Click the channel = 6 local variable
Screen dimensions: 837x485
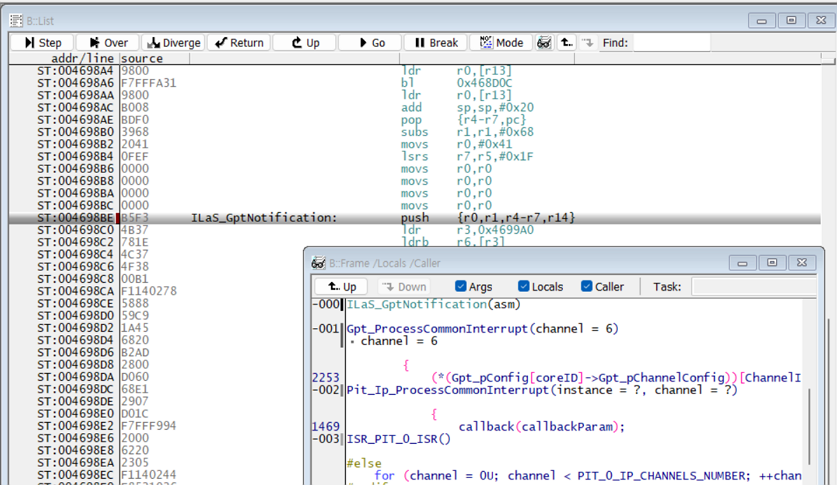point(399,341)
